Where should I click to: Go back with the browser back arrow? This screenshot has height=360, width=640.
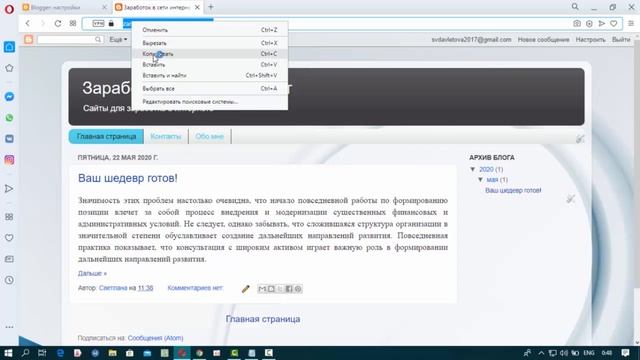tap(27, 24)
